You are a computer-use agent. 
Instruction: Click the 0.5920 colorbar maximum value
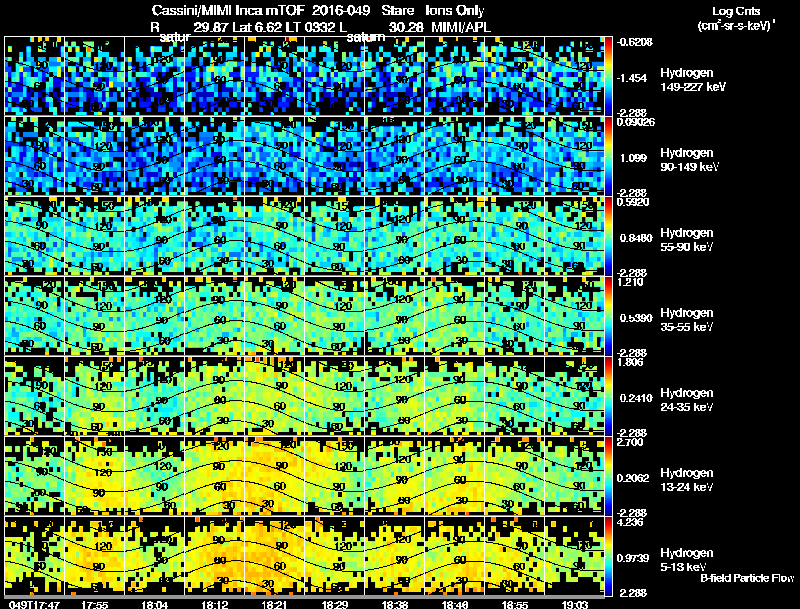click(633, 202)
